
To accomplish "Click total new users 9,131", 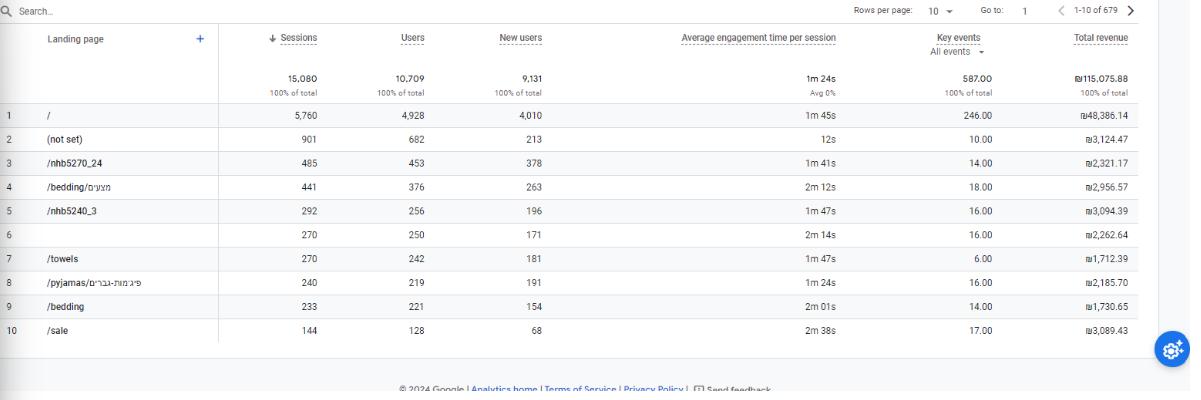I will point(530,78).
